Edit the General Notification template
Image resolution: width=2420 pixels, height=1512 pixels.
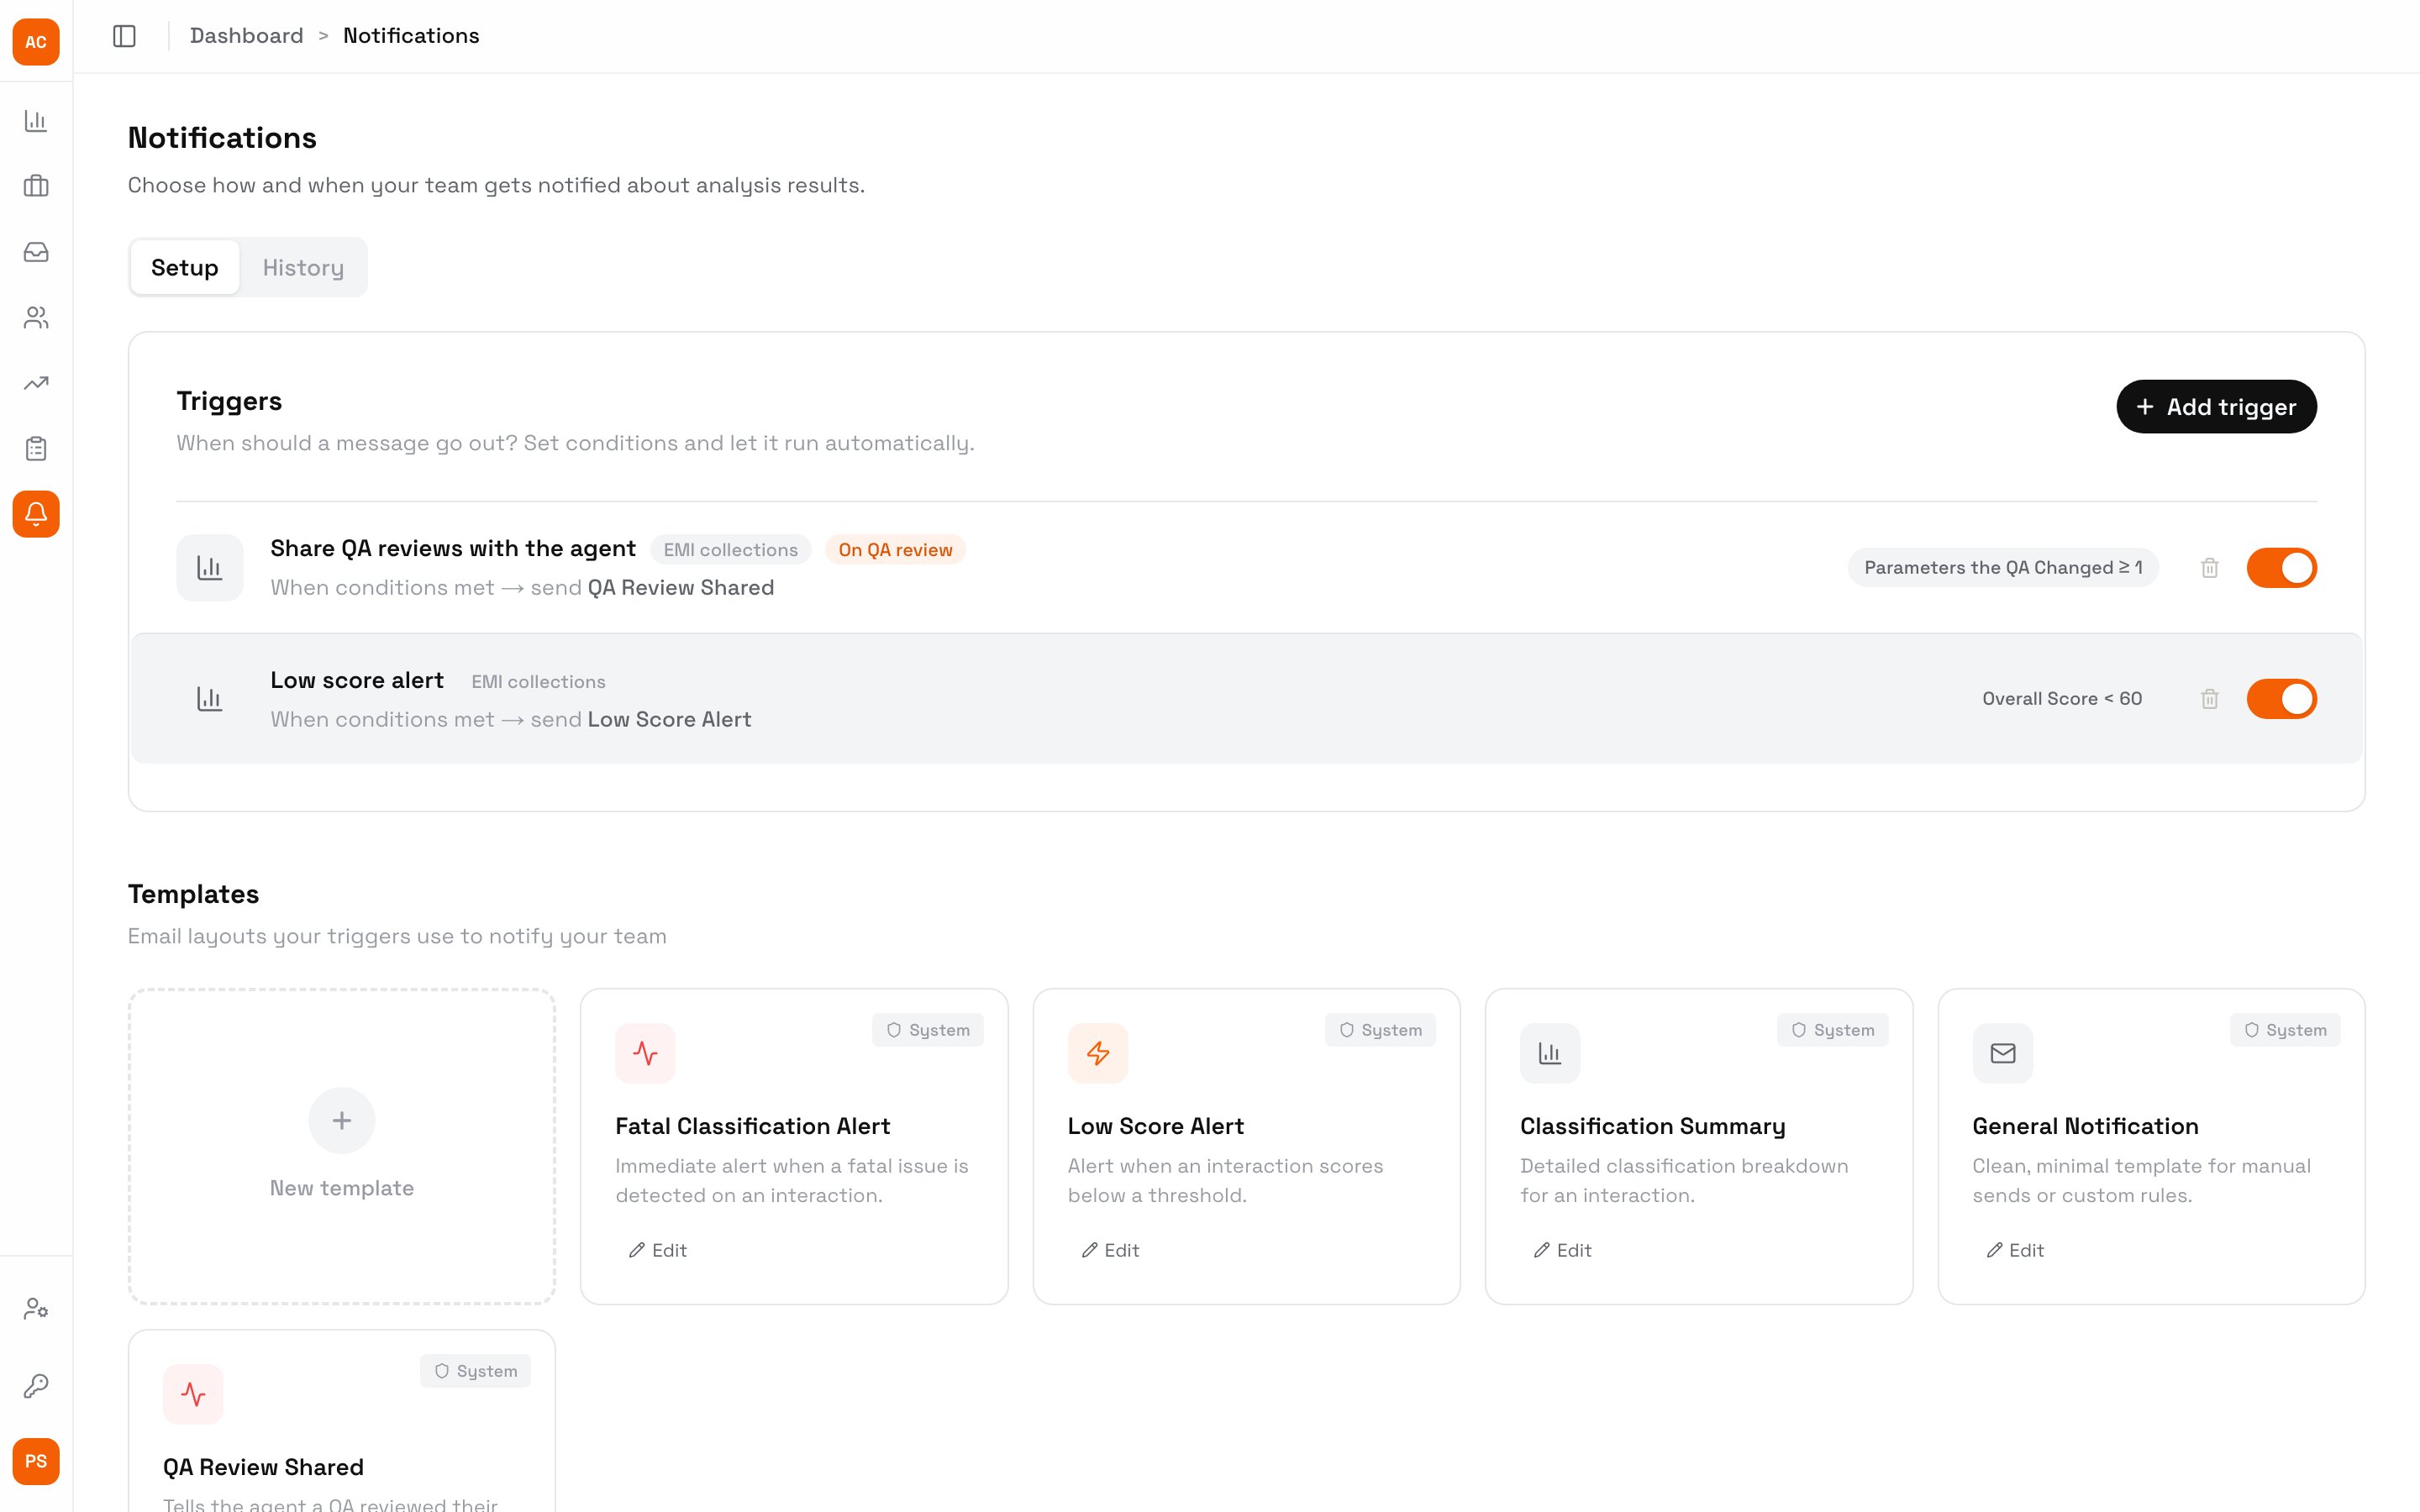pyautogui.click(x=2015, y=1250)
